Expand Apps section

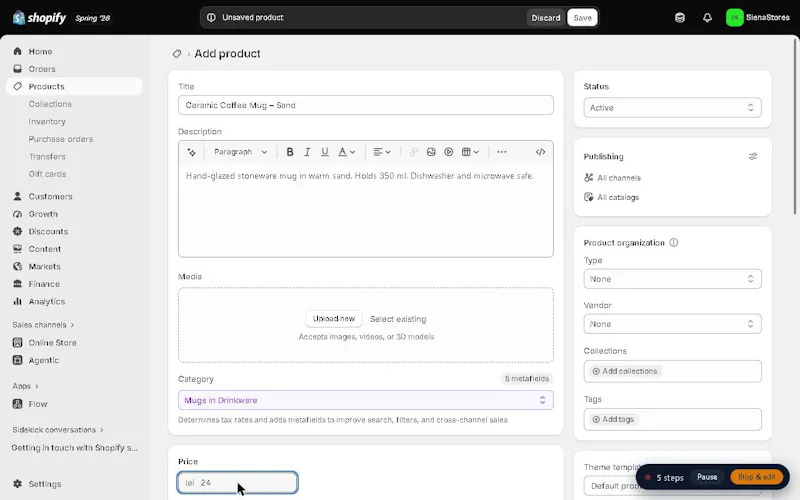(26, 386)
